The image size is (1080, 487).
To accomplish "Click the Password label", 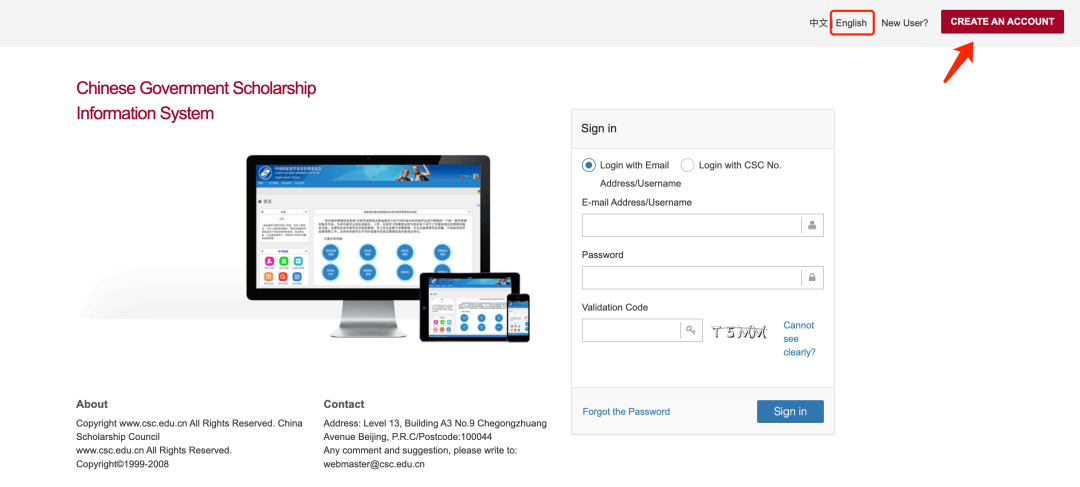I will (603, 255).
